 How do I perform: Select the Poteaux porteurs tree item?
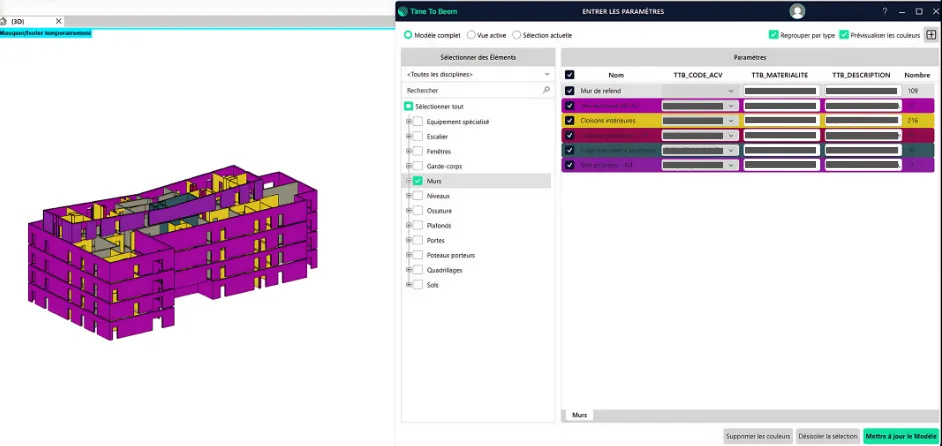click(x=451, y=255)
